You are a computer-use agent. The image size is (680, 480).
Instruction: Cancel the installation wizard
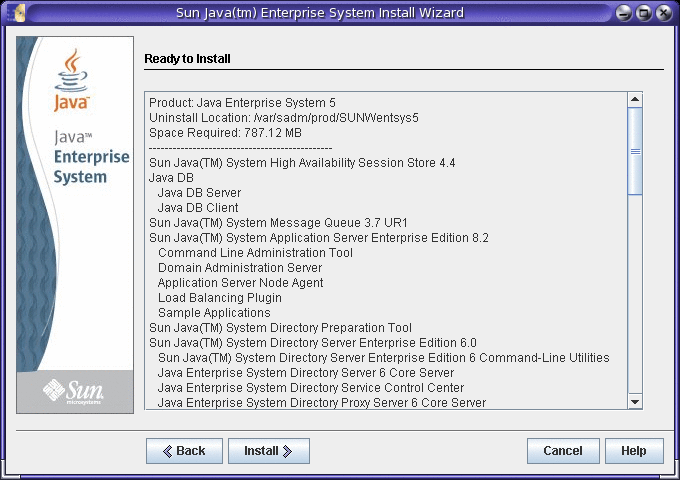(563, 451)
